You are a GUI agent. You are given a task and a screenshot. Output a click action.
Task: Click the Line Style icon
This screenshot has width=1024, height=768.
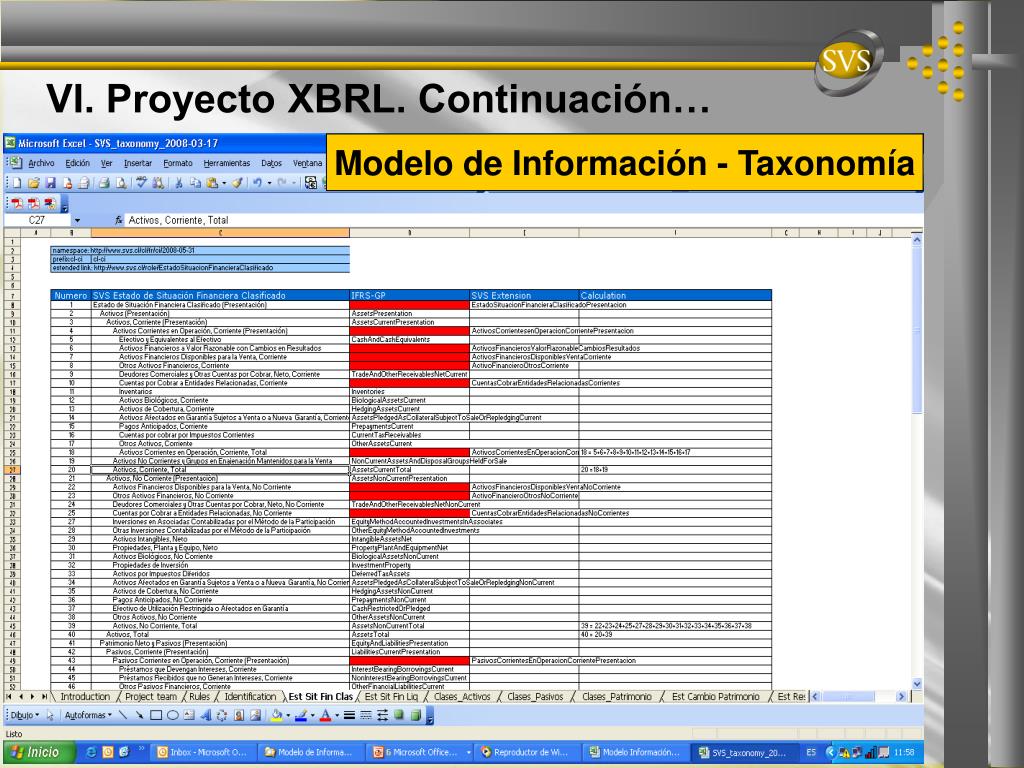point(349,715)
